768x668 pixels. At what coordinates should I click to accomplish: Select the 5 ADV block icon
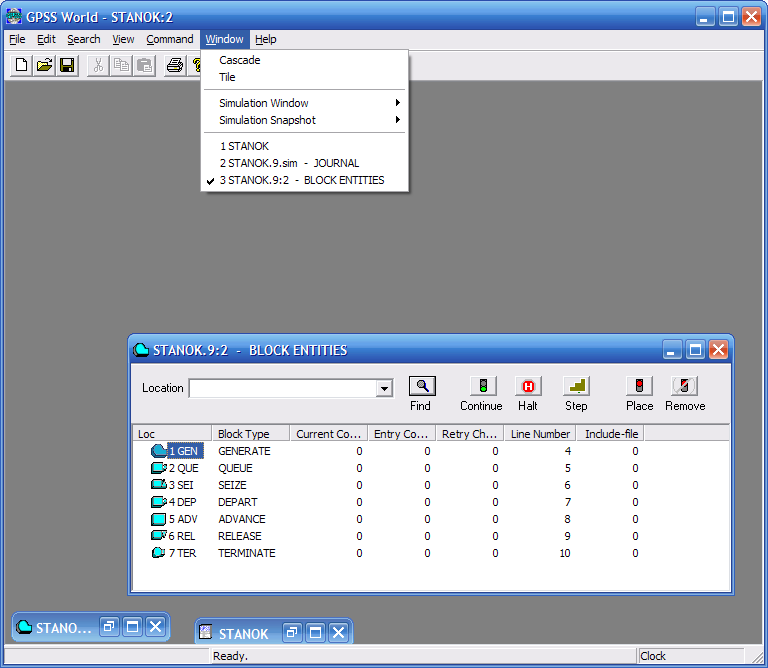pos(159,519)
